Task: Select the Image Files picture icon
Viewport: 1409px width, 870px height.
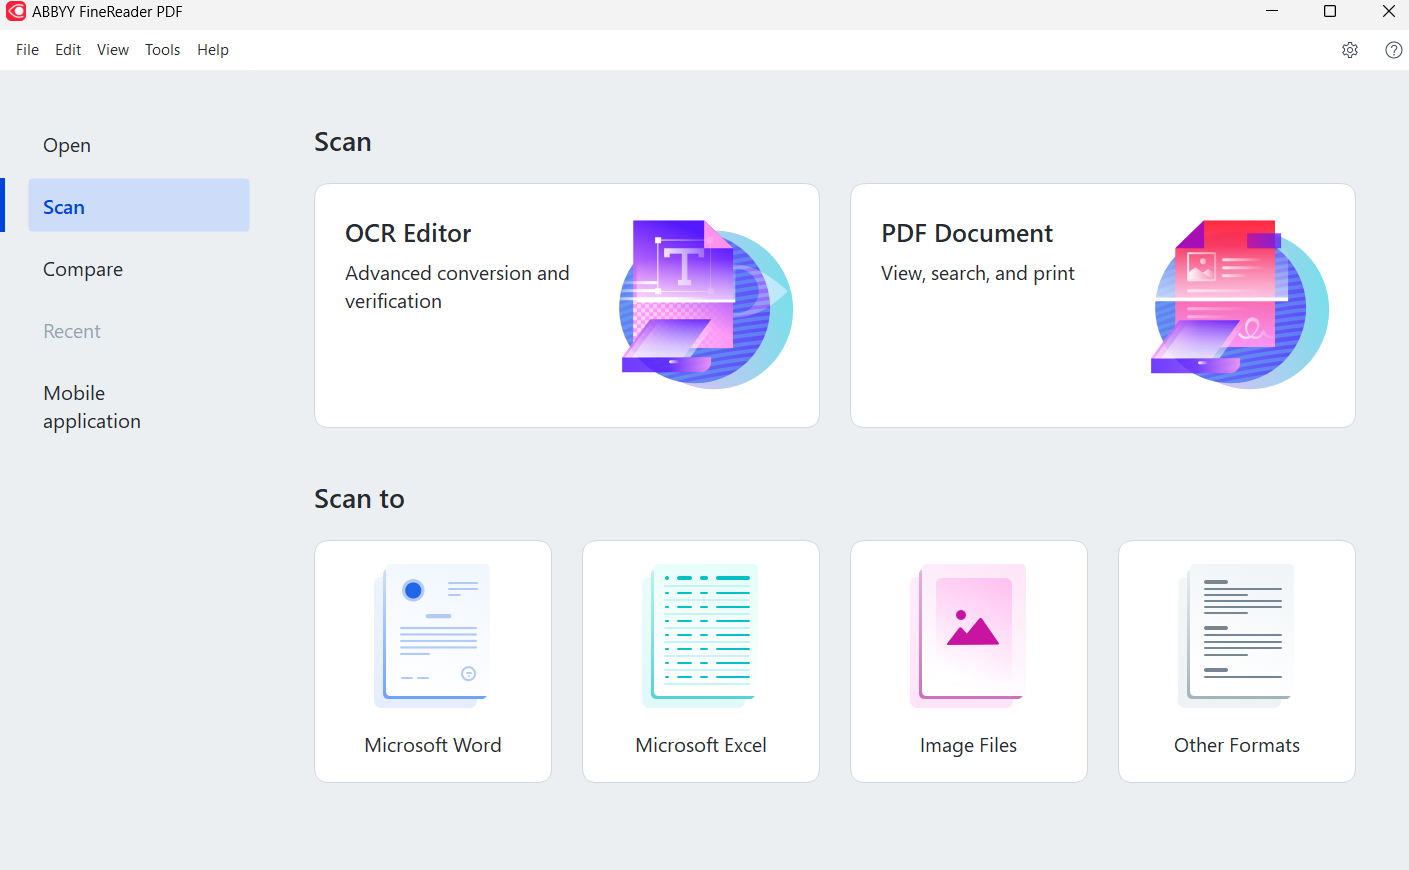Action: tap(968, 636)
